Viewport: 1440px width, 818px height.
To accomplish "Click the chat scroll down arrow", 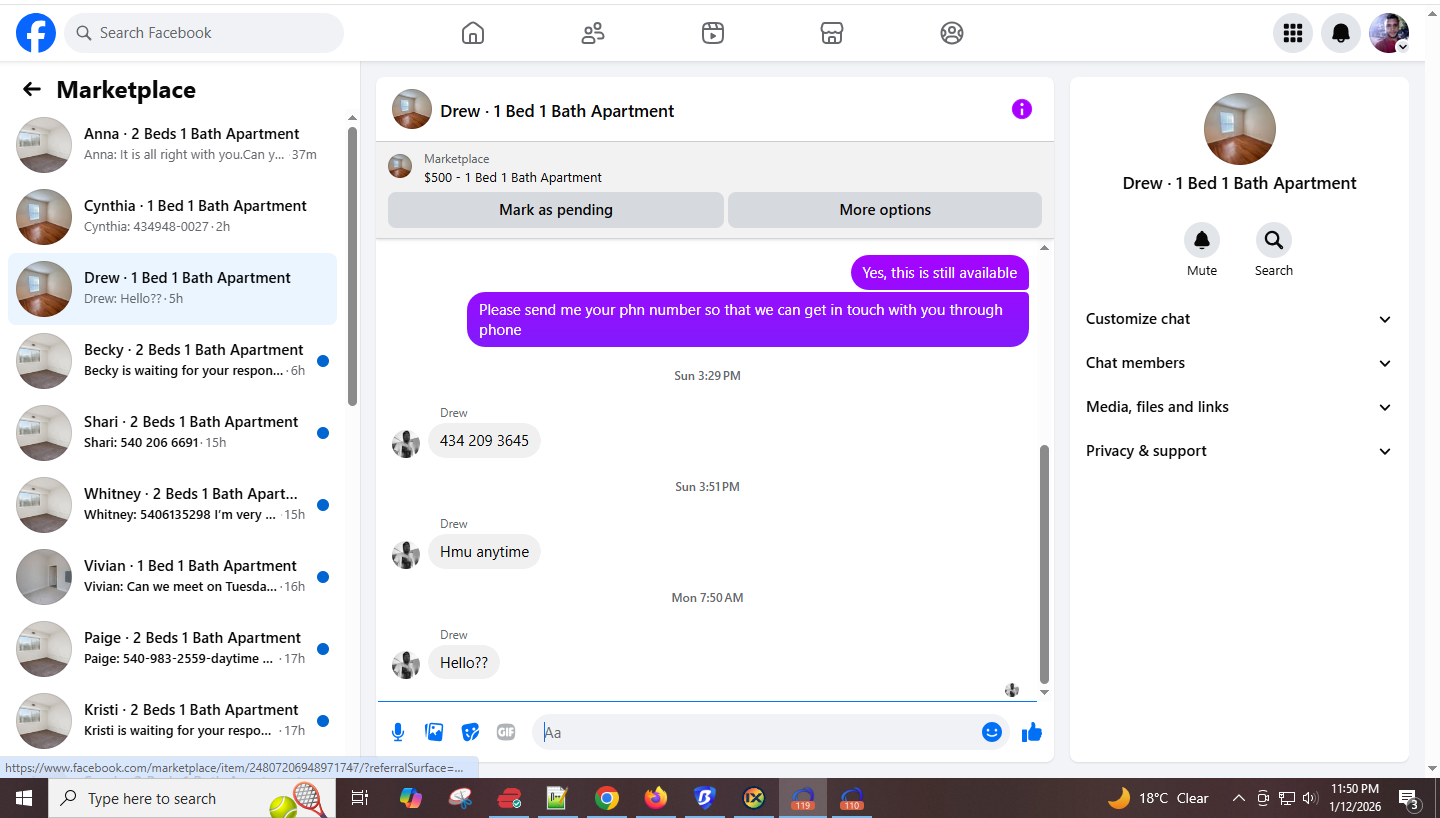I will (x=1045, y=692).
